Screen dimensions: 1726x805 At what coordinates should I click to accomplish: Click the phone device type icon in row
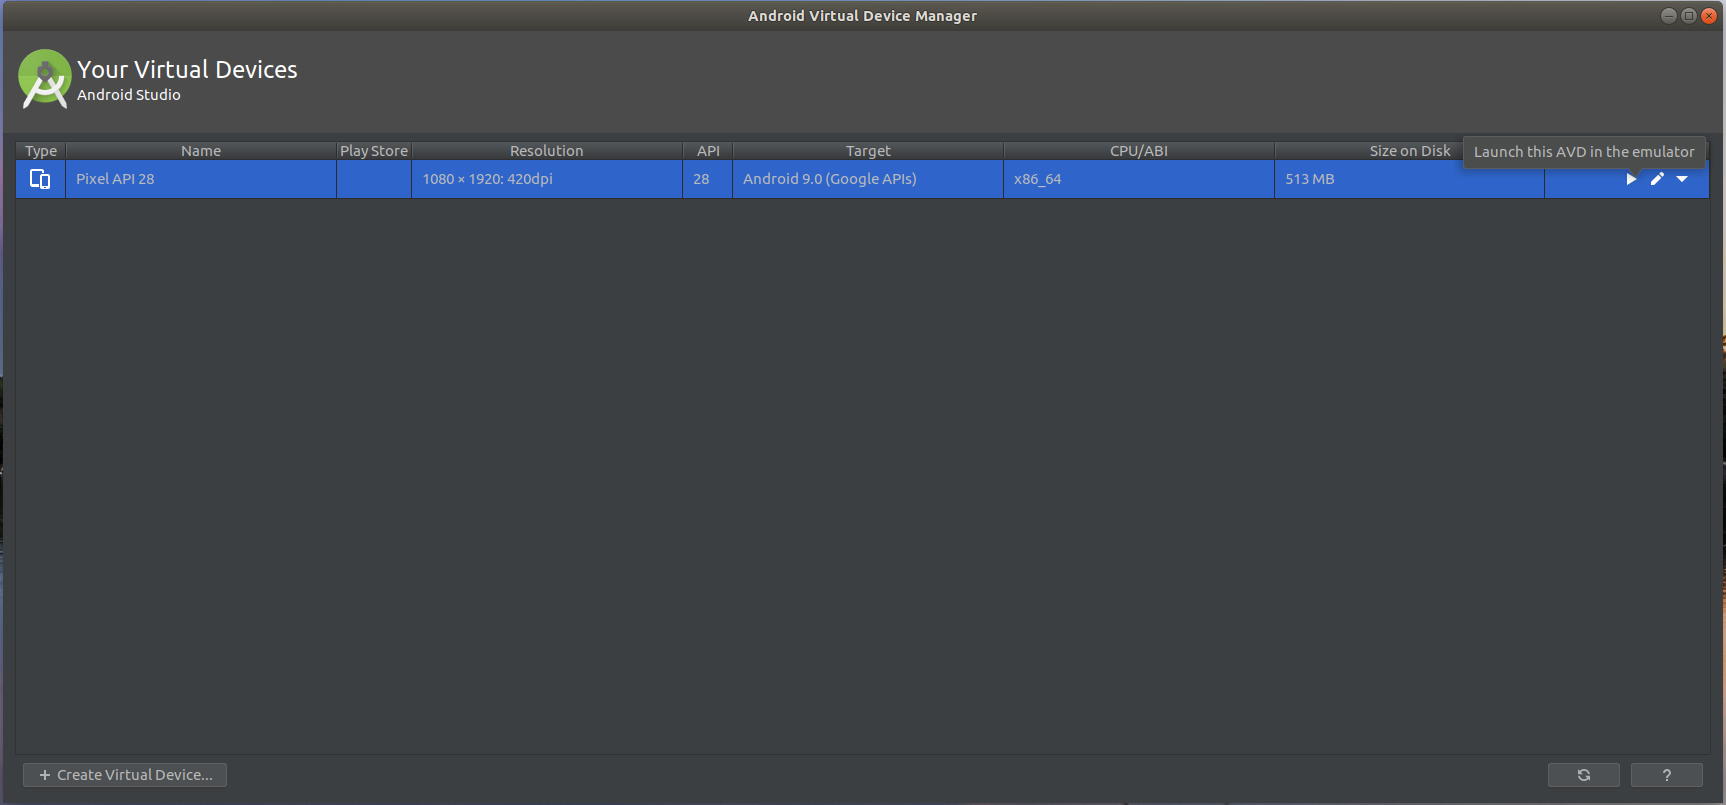pyautogui.click(x=40, y=179)
